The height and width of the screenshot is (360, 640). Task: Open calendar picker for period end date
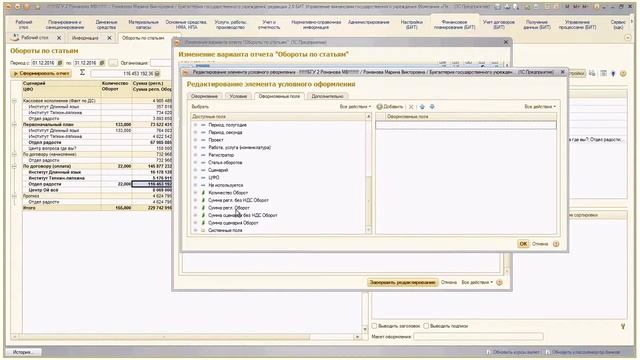[102, 63]
